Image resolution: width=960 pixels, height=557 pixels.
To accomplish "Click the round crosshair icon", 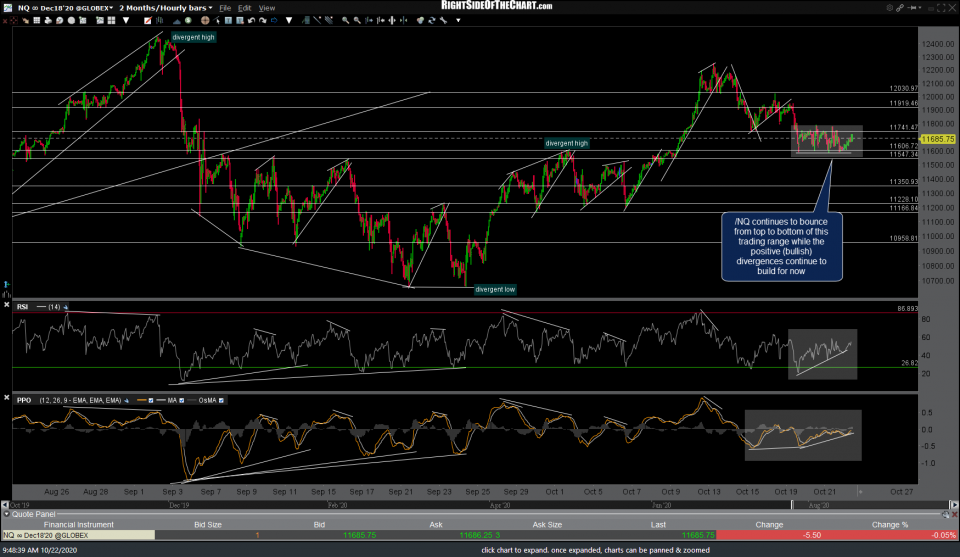I will pyautogui.click(x=205, y=20).
